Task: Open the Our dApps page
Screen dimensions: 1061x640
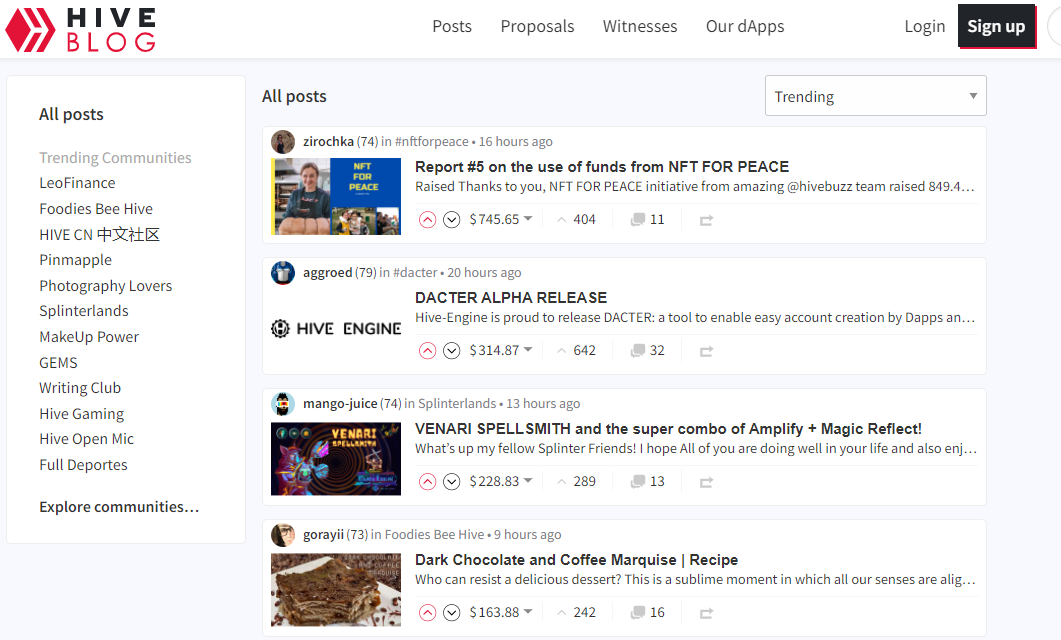Action: click(745, 26)
